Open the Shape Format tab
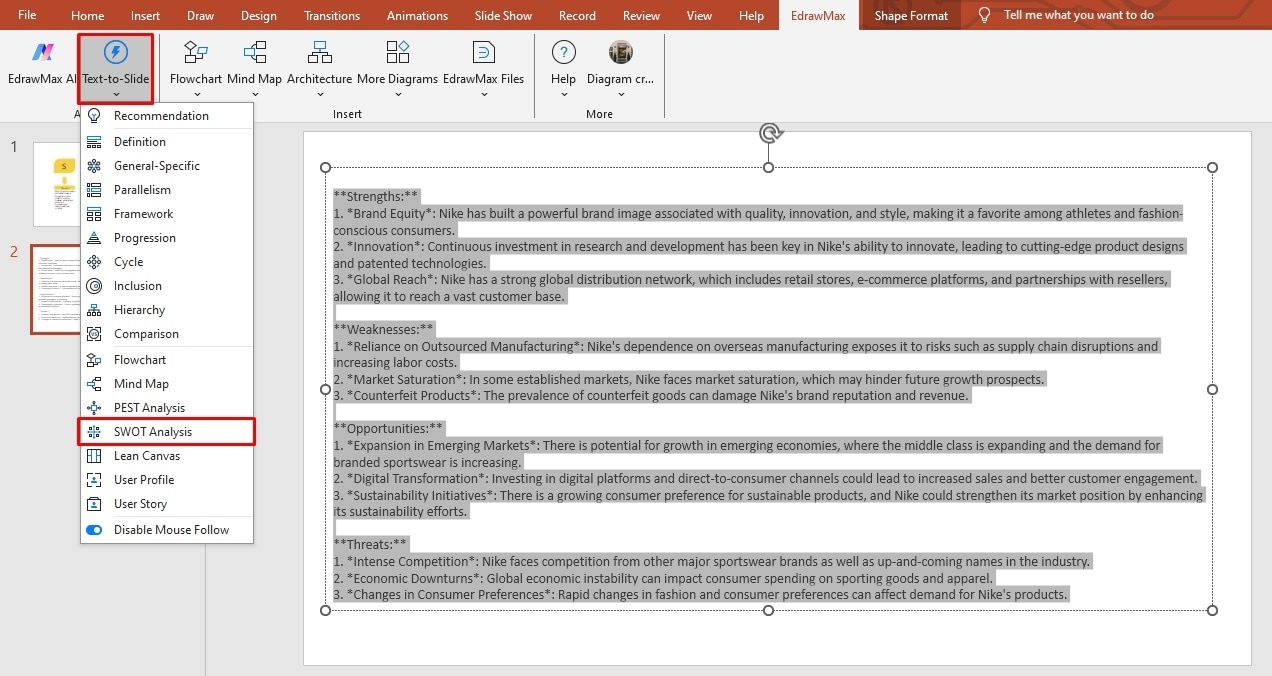 tap(910, 16)
